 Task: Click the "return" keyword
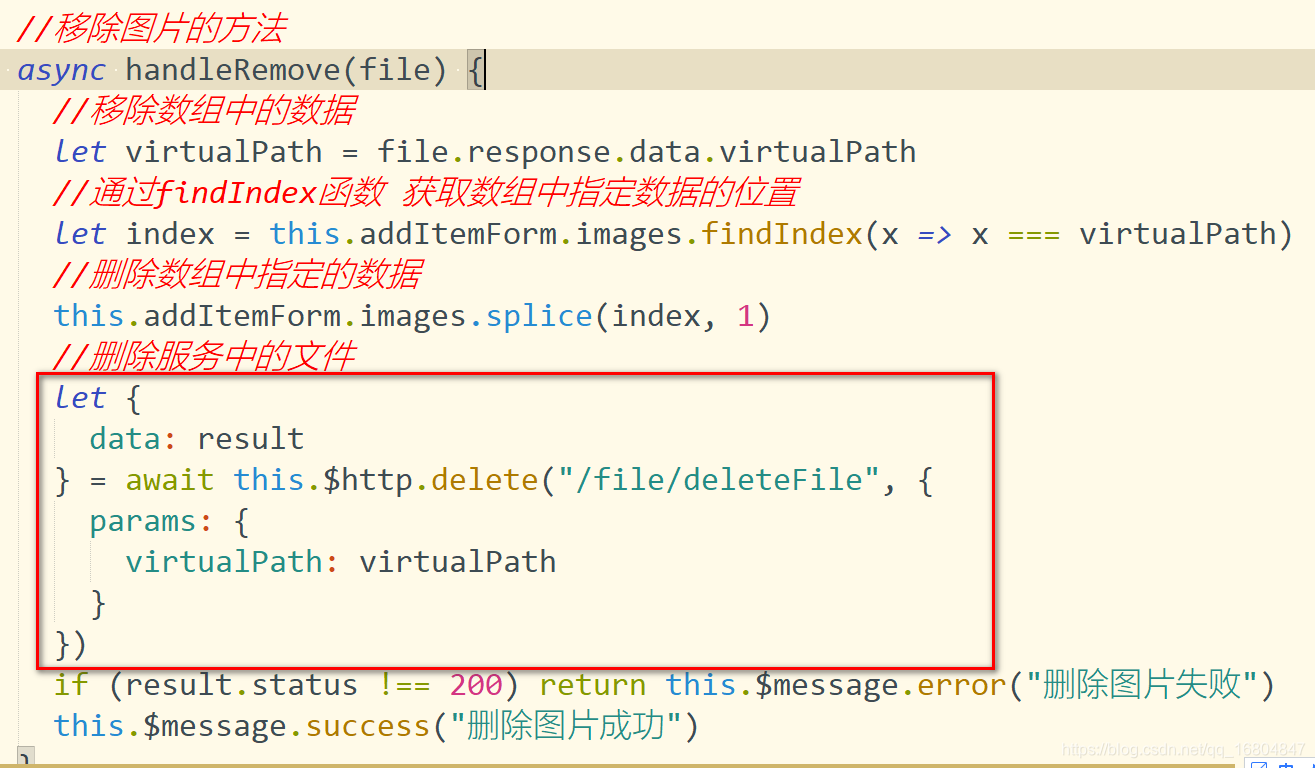pyautogui.click(x=593, y=685)
